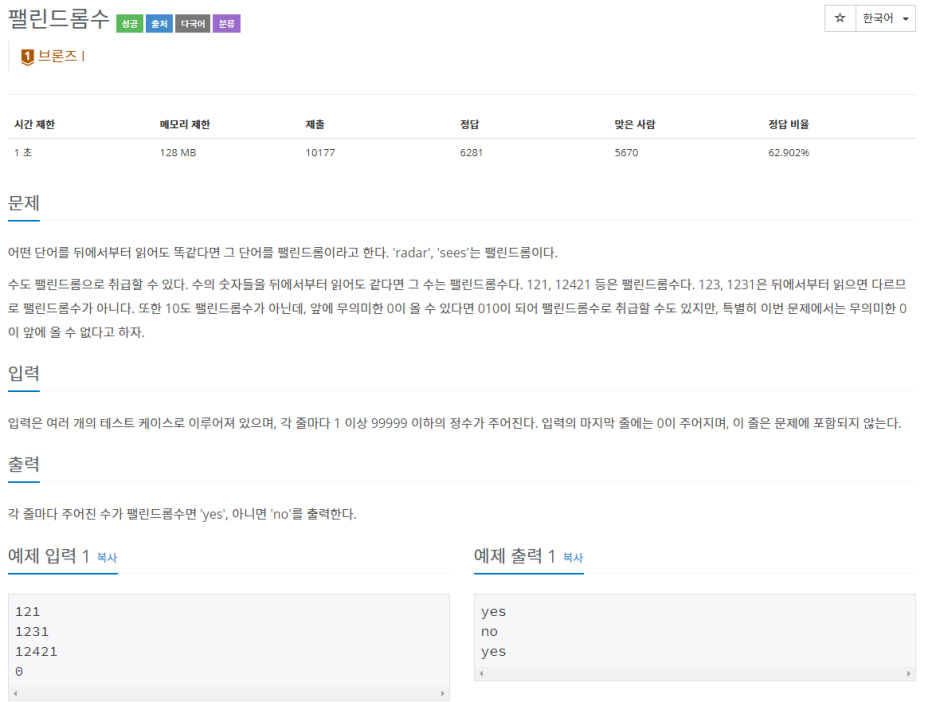Click the 정답 column header
Image resolution: width=936 pixels, height=702 pixels.
click(x=470, y=124)
